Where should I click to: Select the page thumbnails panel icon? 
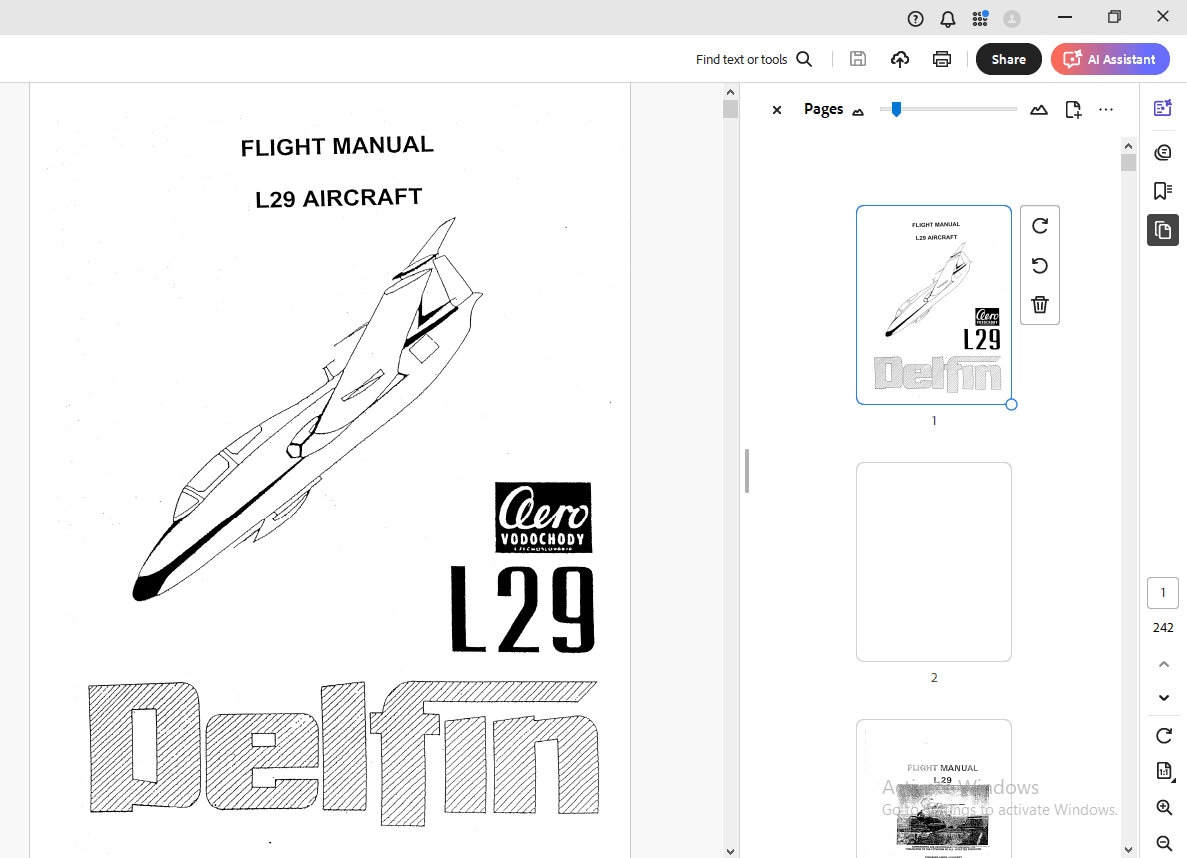pos(1163,230)
